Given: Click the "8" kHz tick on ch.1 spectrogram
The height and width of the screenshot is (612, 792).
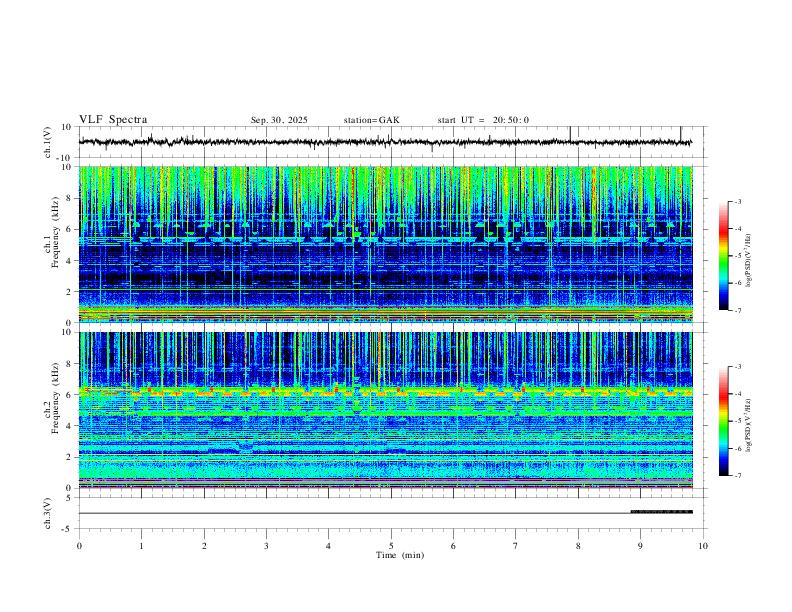Looking at the screenshot, I should click(x=70, y=198).
